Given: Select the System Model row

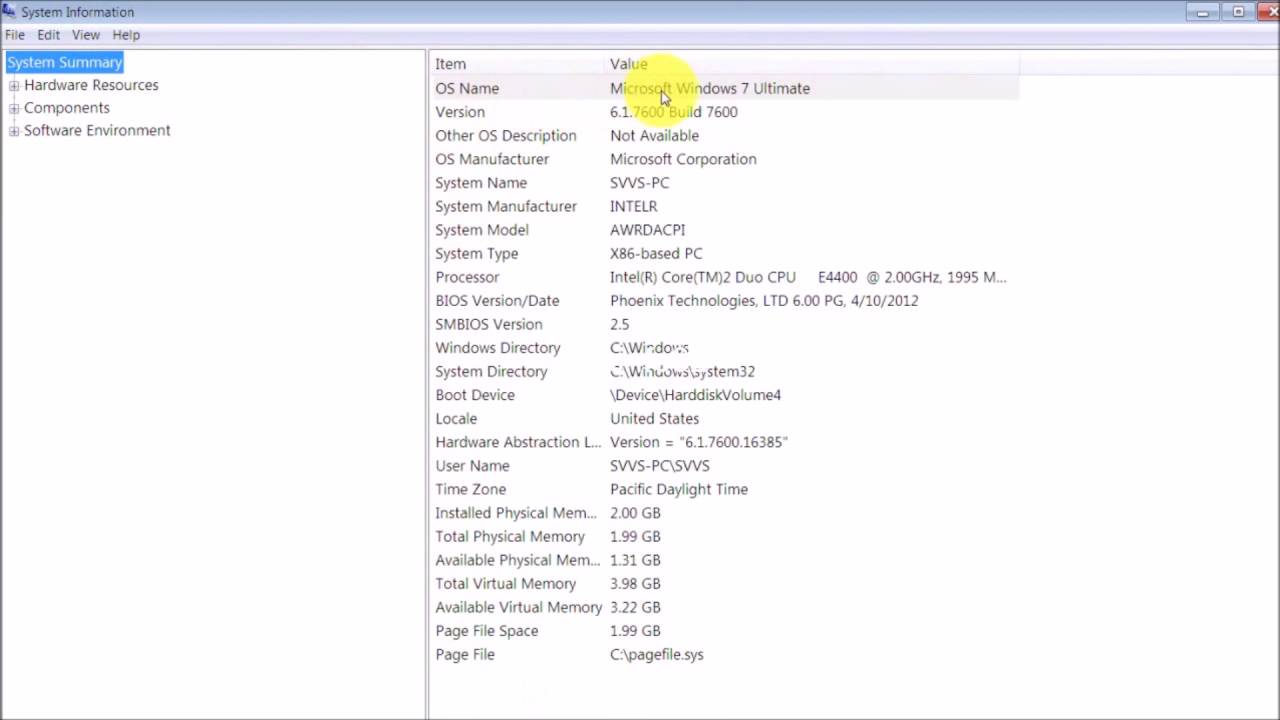Looking at the screenshot, I should point(725,230).
